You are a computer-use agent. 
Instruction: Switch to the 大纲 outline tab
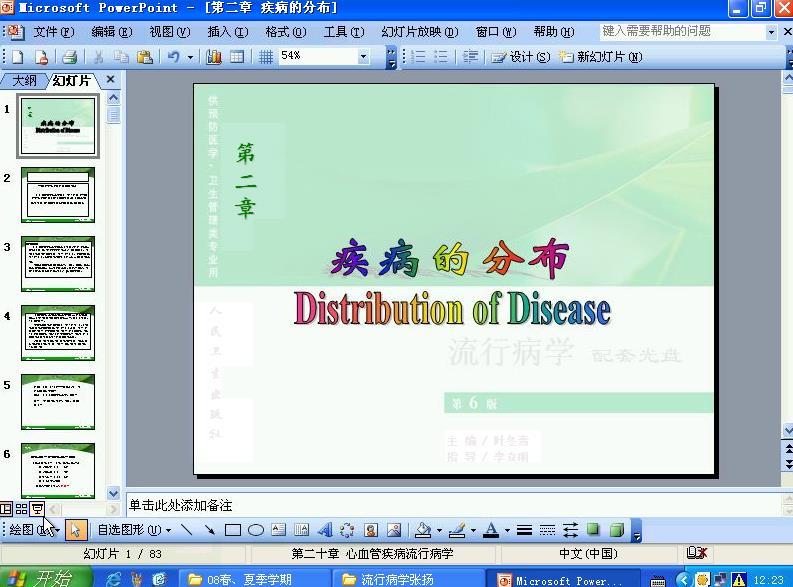[x=24, y=80]
